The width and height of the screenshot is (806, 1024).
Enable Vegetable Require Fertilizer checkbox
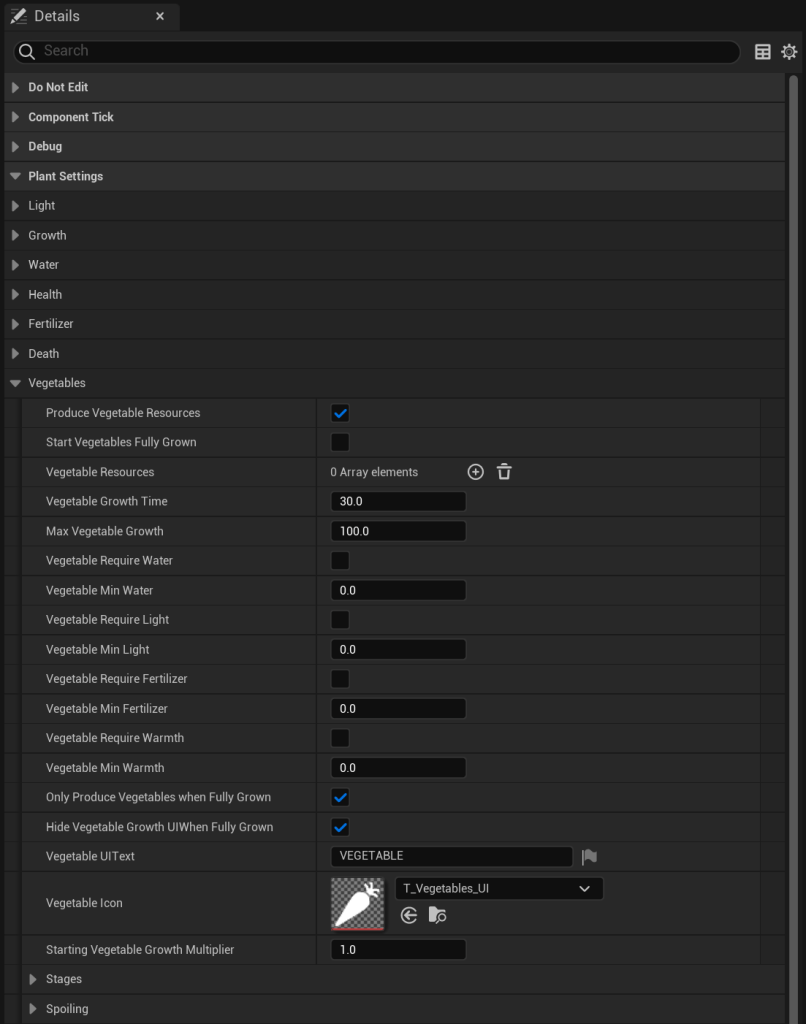pyautogui.click(x=340, y=679)
